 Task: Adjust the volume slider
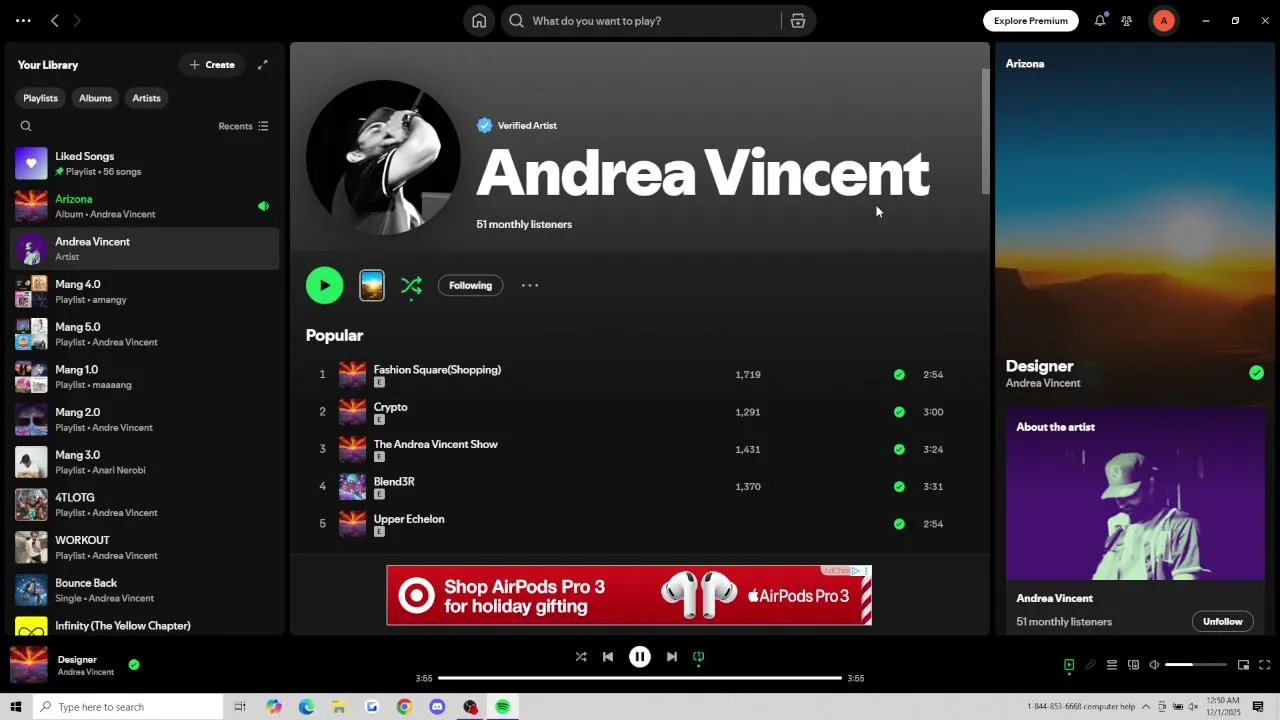1196,665
